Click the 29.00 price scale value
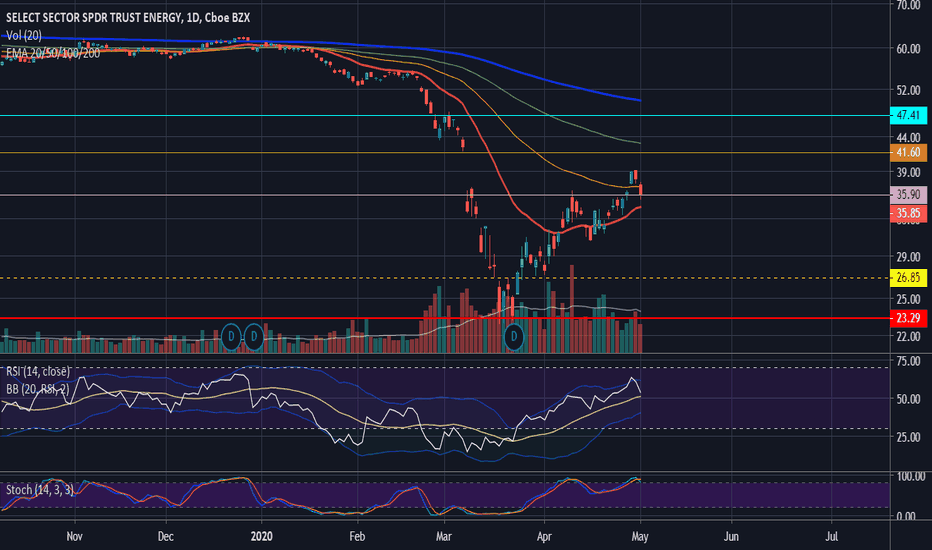The width and height of the screenshot is (932, 550). pyautogui.click(x=908, y=257)
